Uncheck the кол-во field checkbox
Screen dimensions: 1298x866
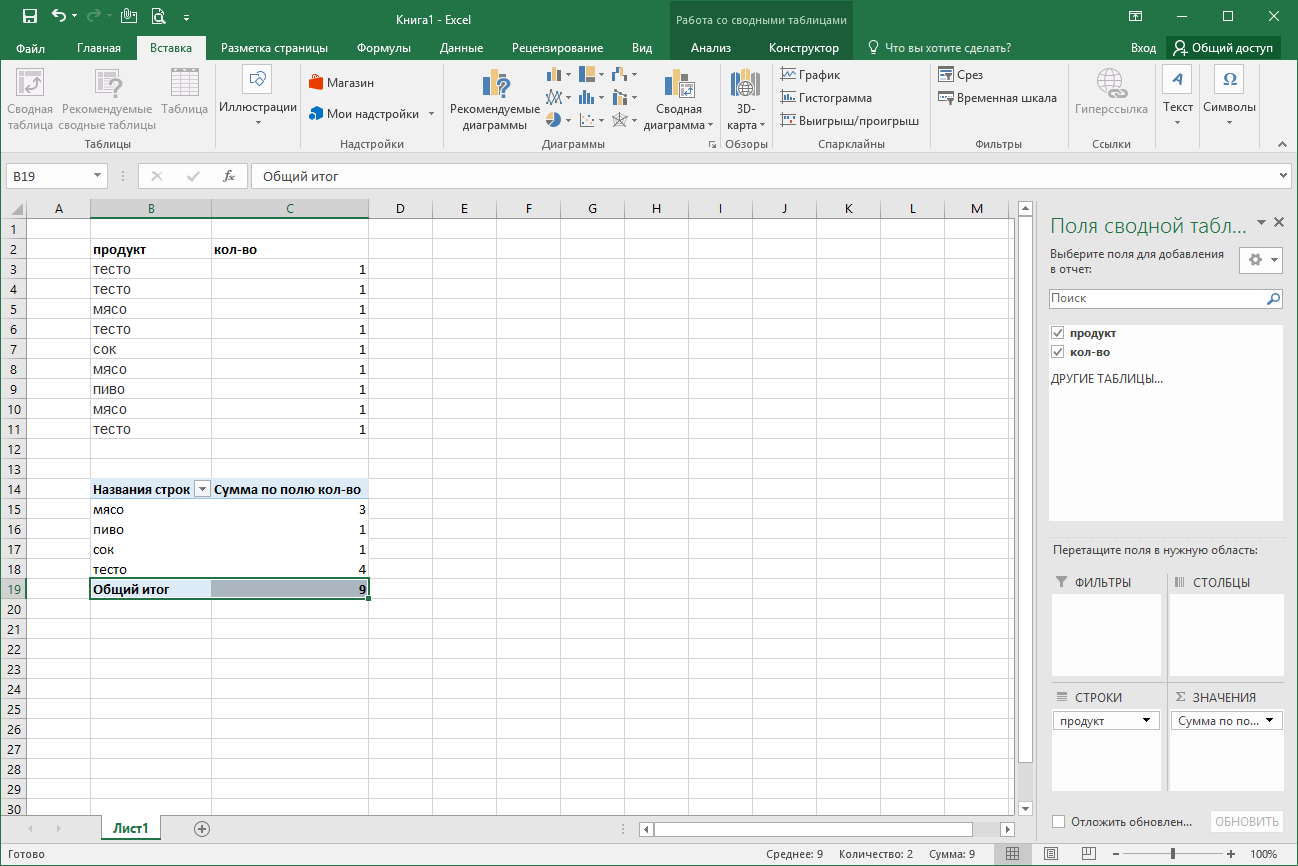pyautogui.click(x=1057, y=352)
